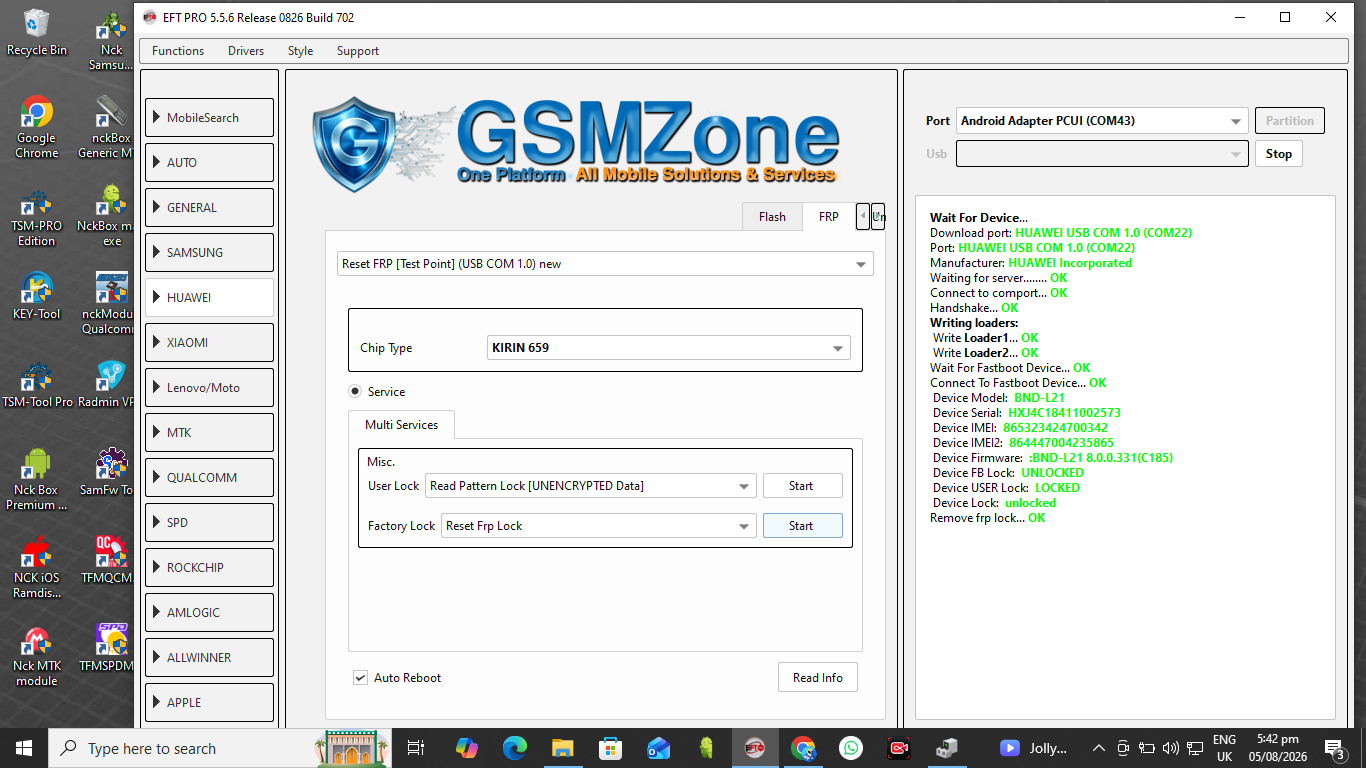Viewport: 1366px width, 768px height.
Task: Open the Recycle Bin desktop icon
Action: click(37, 33)
